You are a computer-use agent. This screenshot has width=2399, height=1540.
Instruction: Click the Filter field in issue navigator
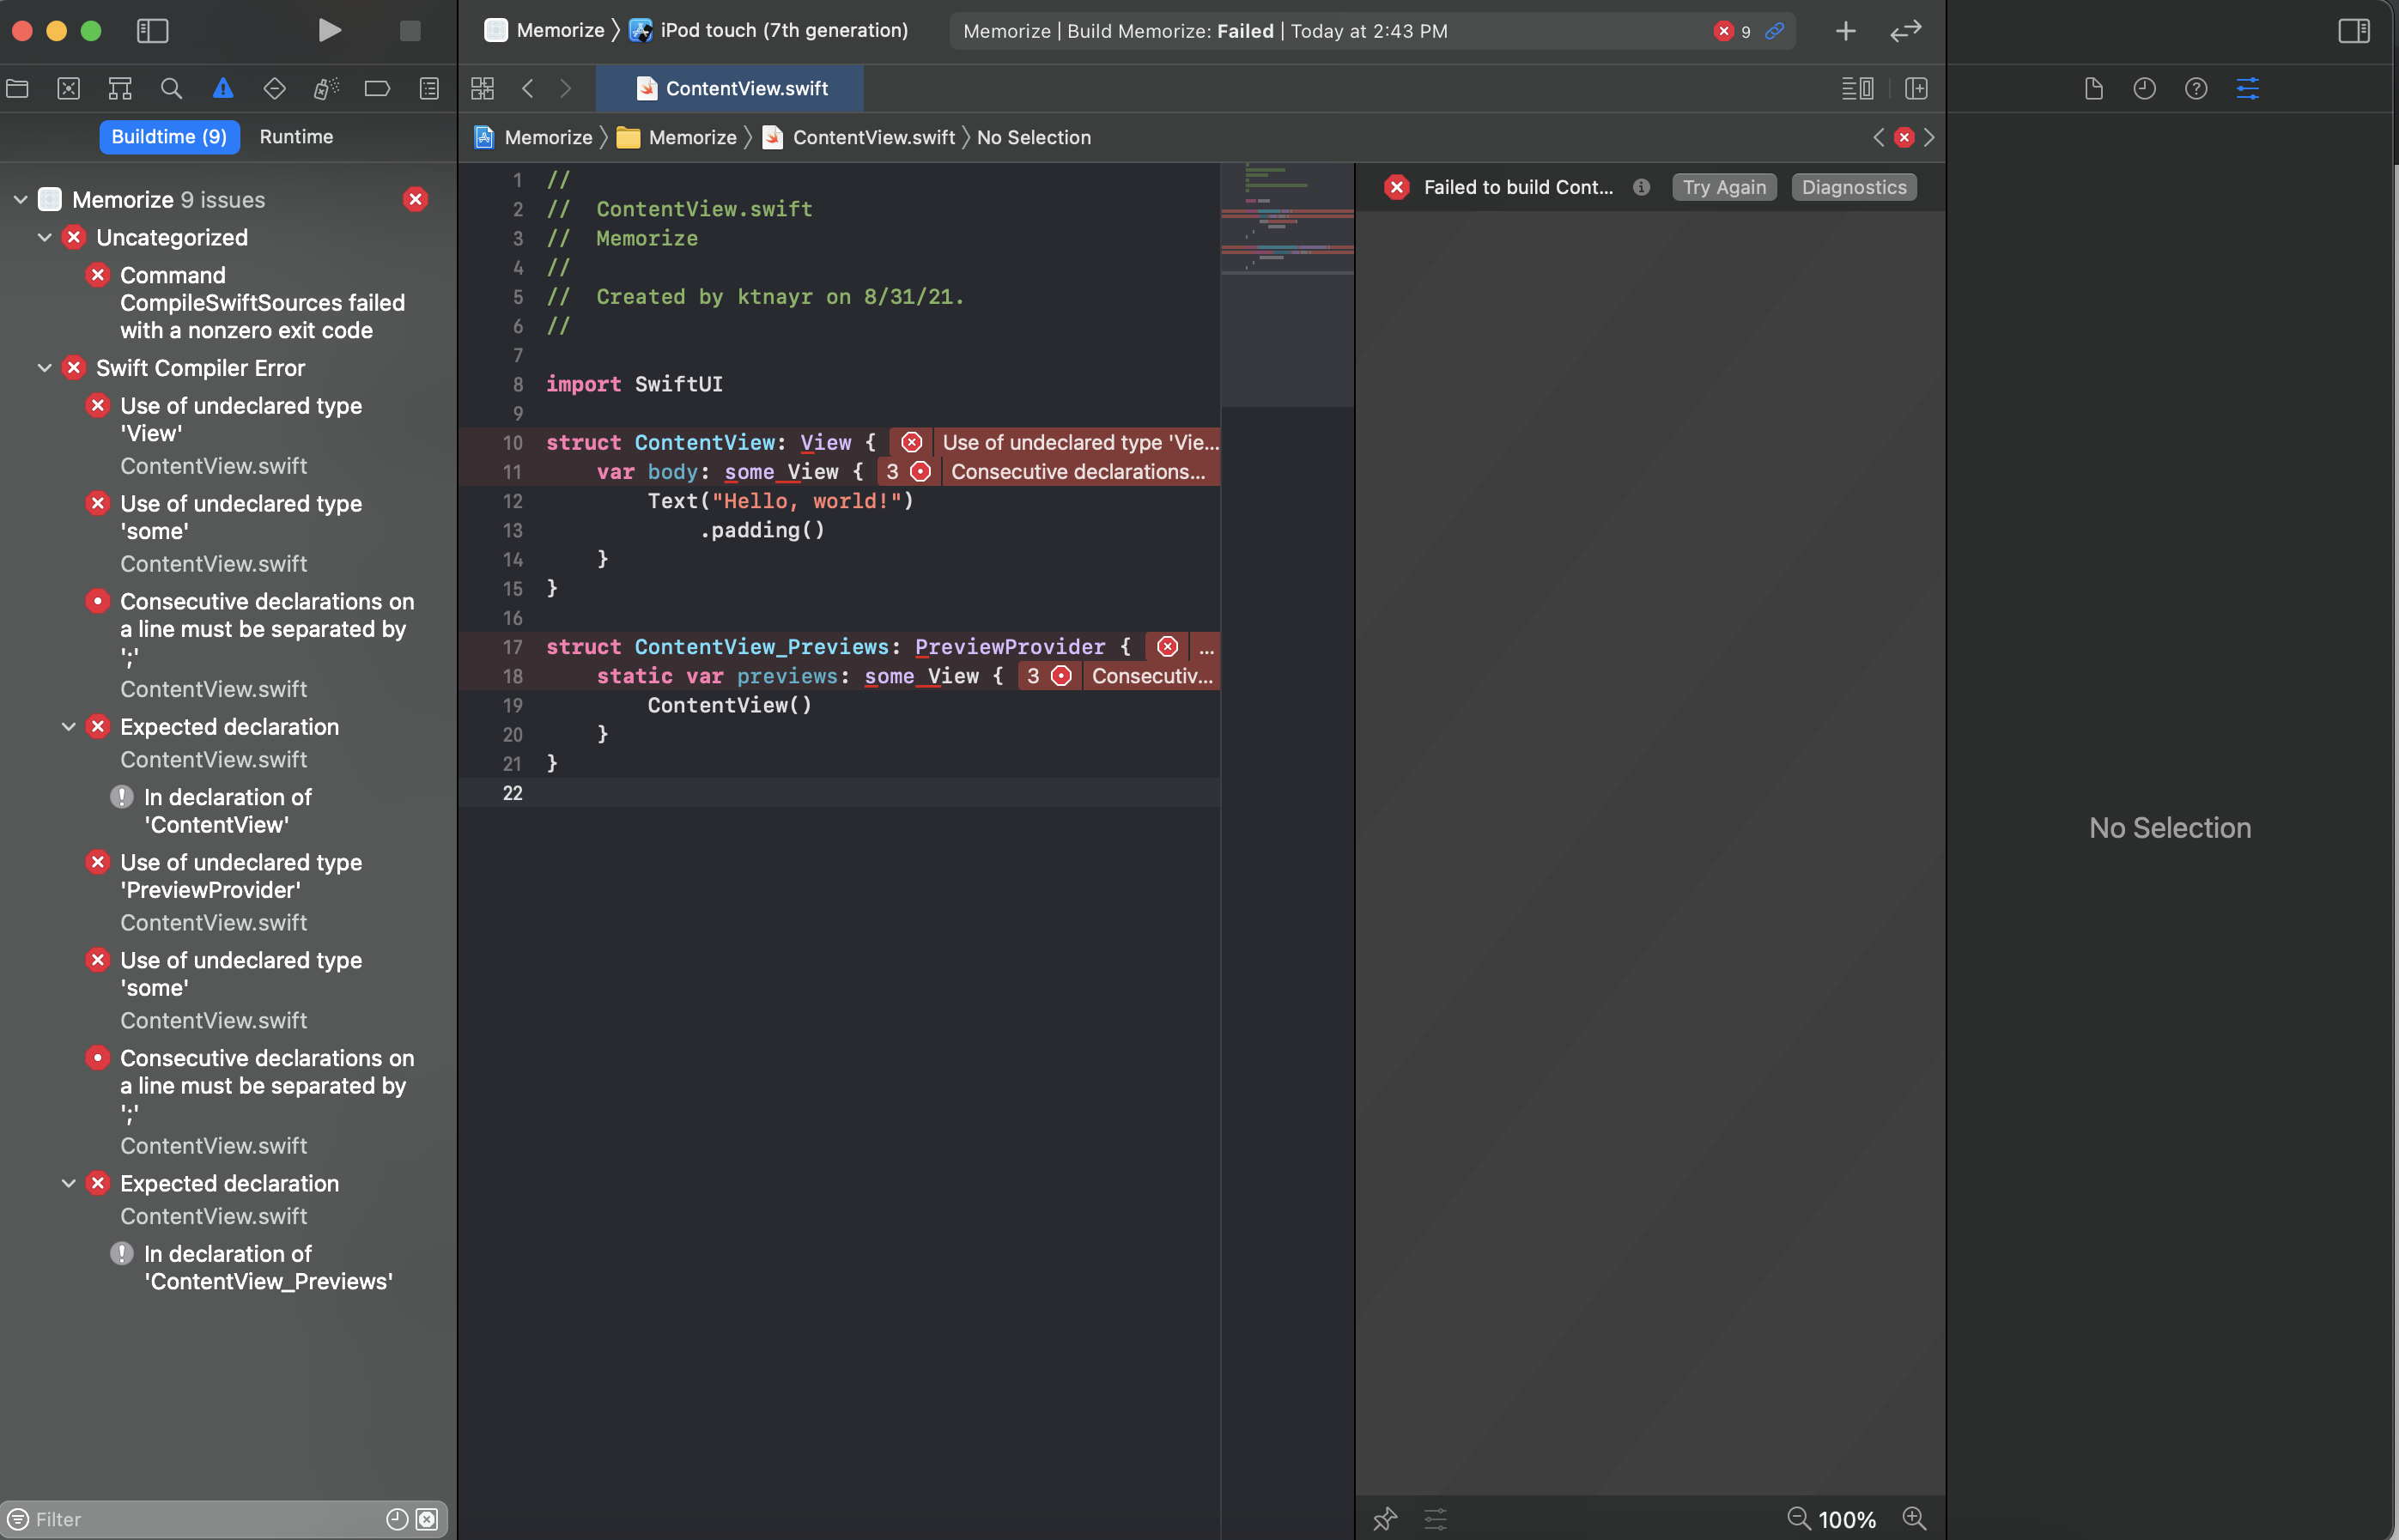(x=200, y=1519)
